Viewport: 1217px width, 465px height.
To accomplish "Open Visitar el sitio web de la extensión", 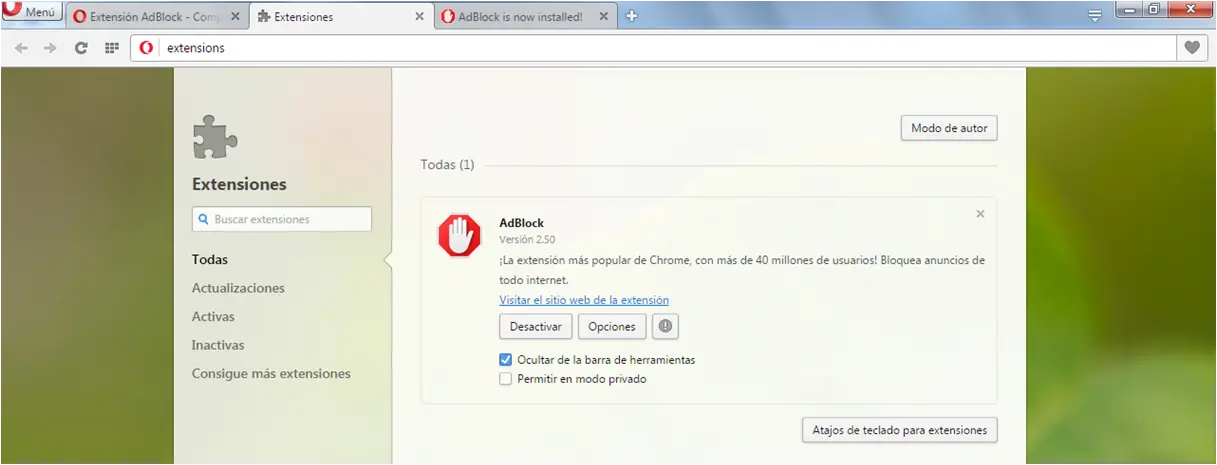I will [584, 300].
